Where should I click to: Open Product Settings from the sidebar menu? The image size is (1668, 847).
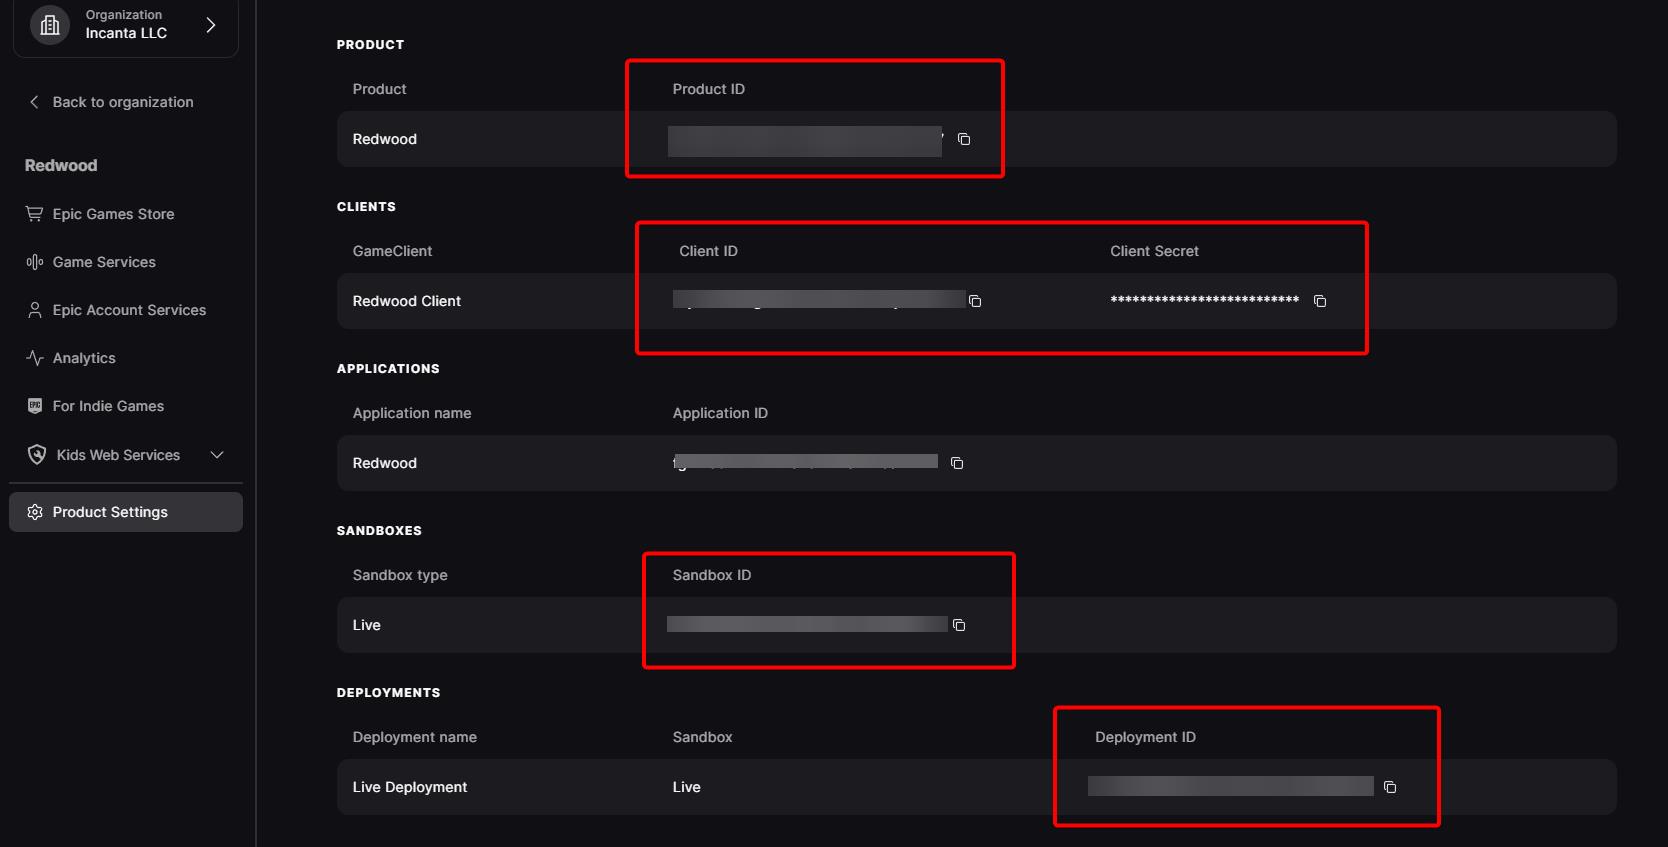coord(110,511)
